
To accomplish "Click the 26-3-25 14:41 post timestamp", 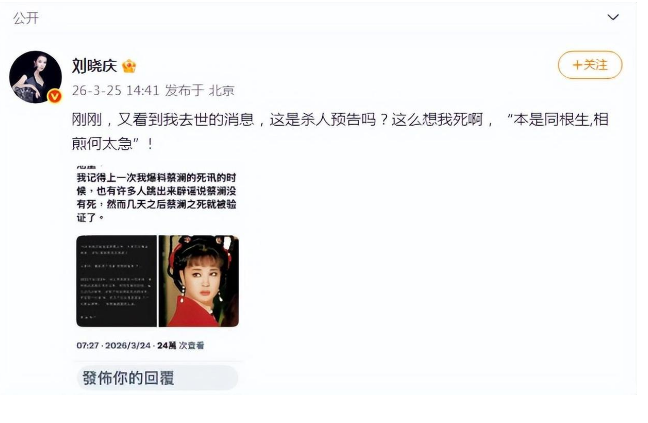I will 115,90.
